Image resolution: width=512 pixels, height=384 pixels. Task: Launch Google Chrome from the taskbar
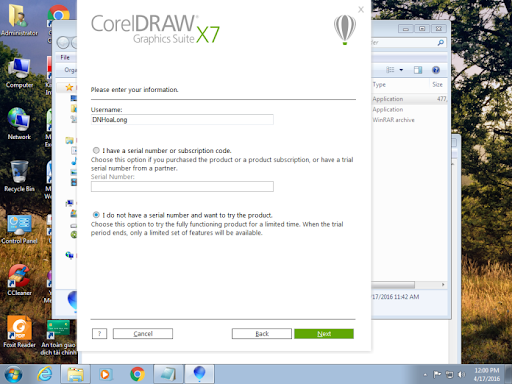[137, 374]
